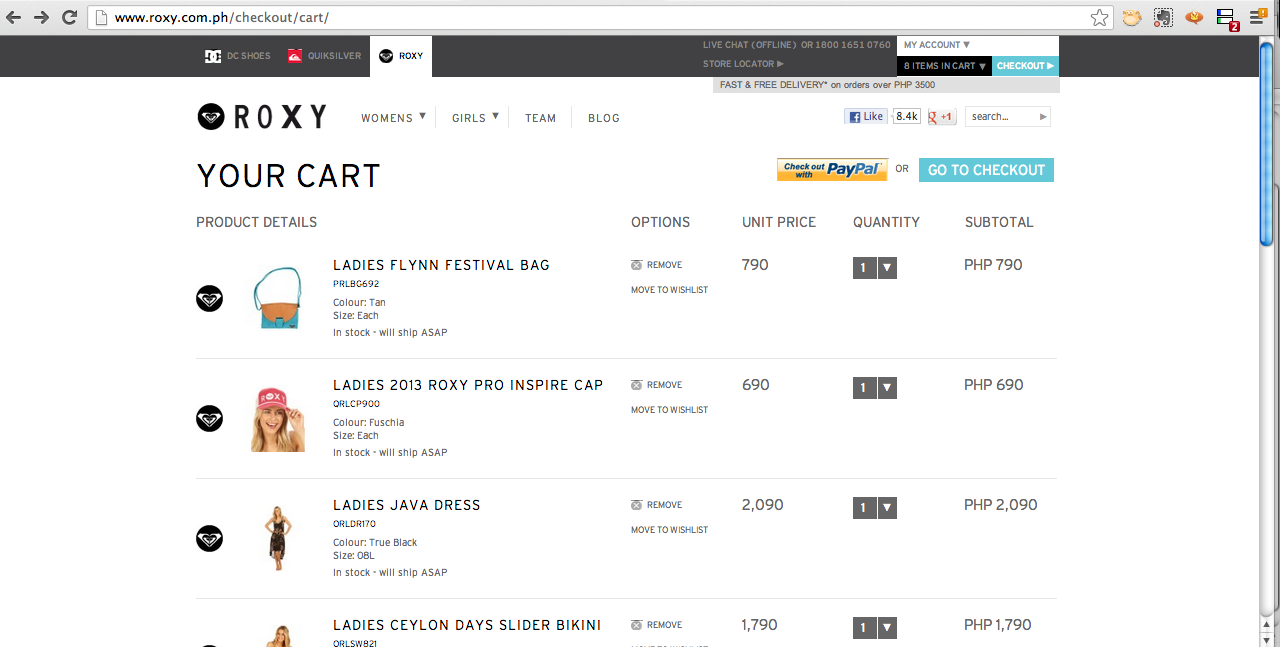Switch to the Quiksilver brand tab
Image resolution: width=1280 pixels, height=647 pixels.
click(x=325, y=56)
